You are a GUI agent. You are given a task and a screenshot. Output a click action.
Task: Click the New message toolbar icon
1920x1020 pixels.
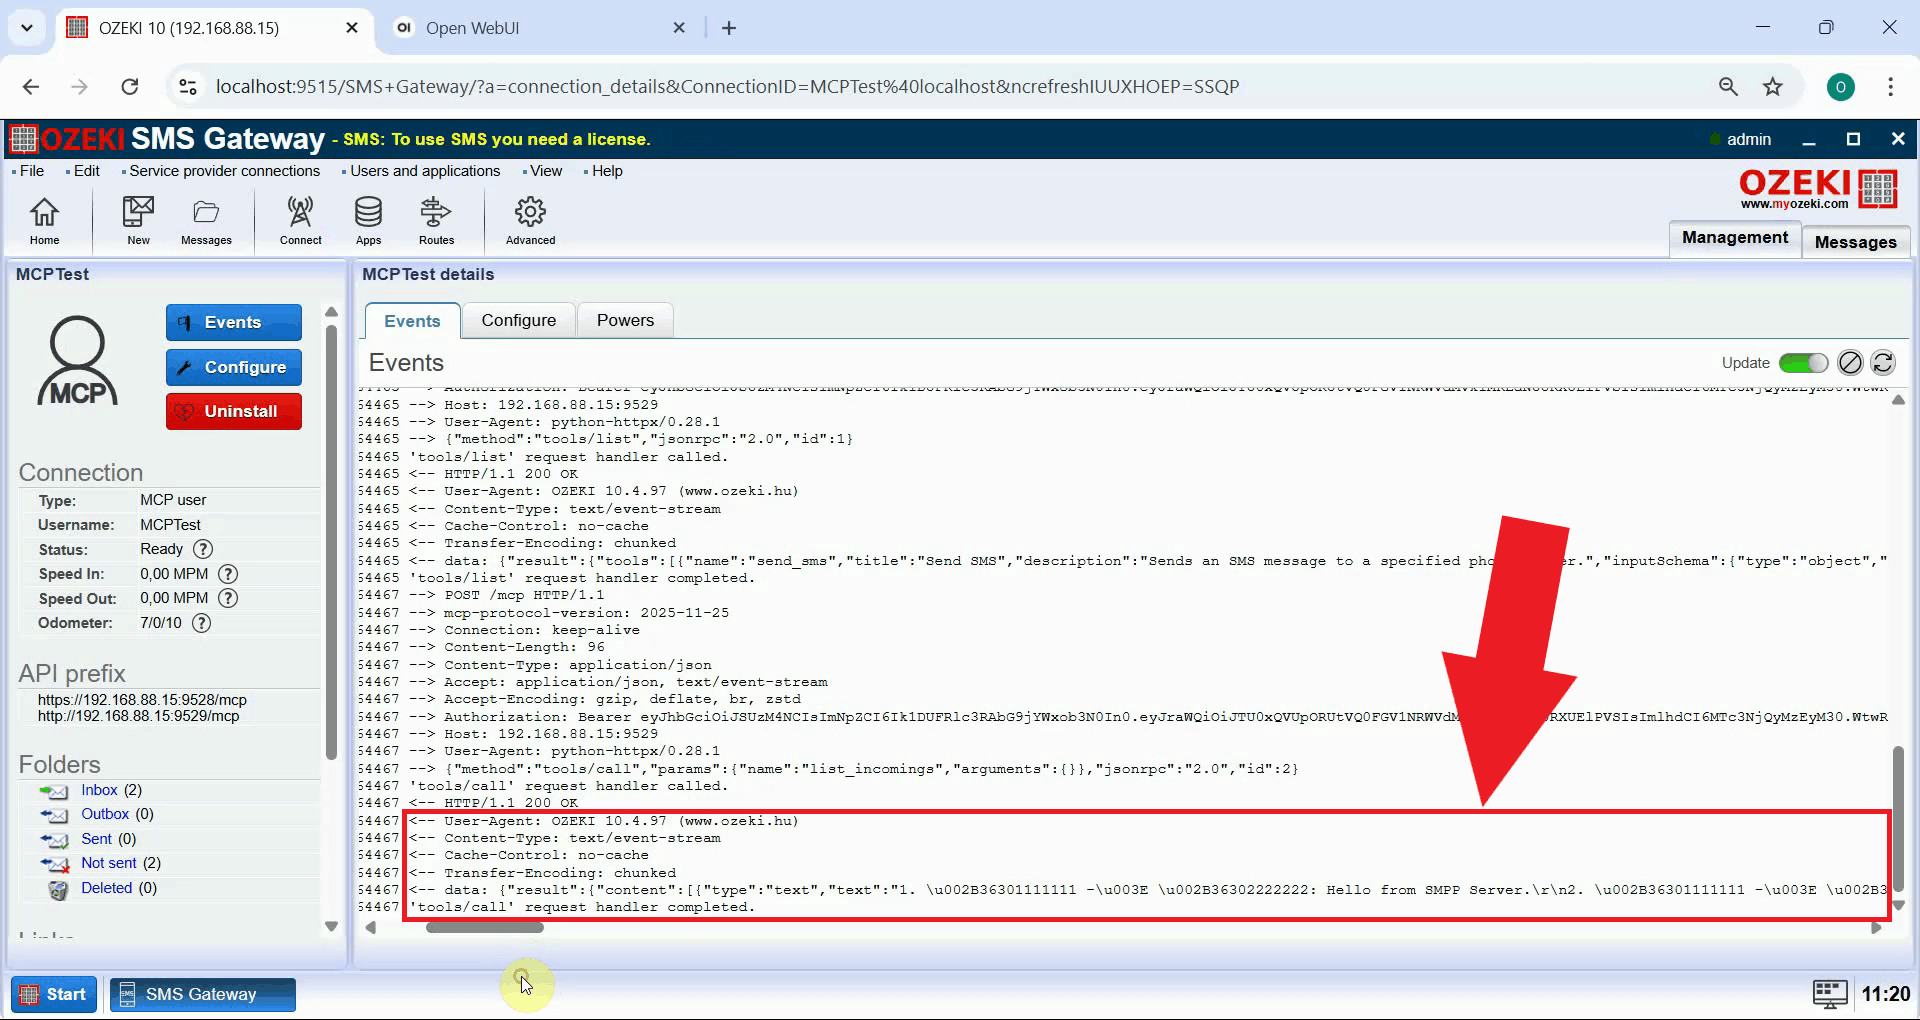click(x=138, y=220)
